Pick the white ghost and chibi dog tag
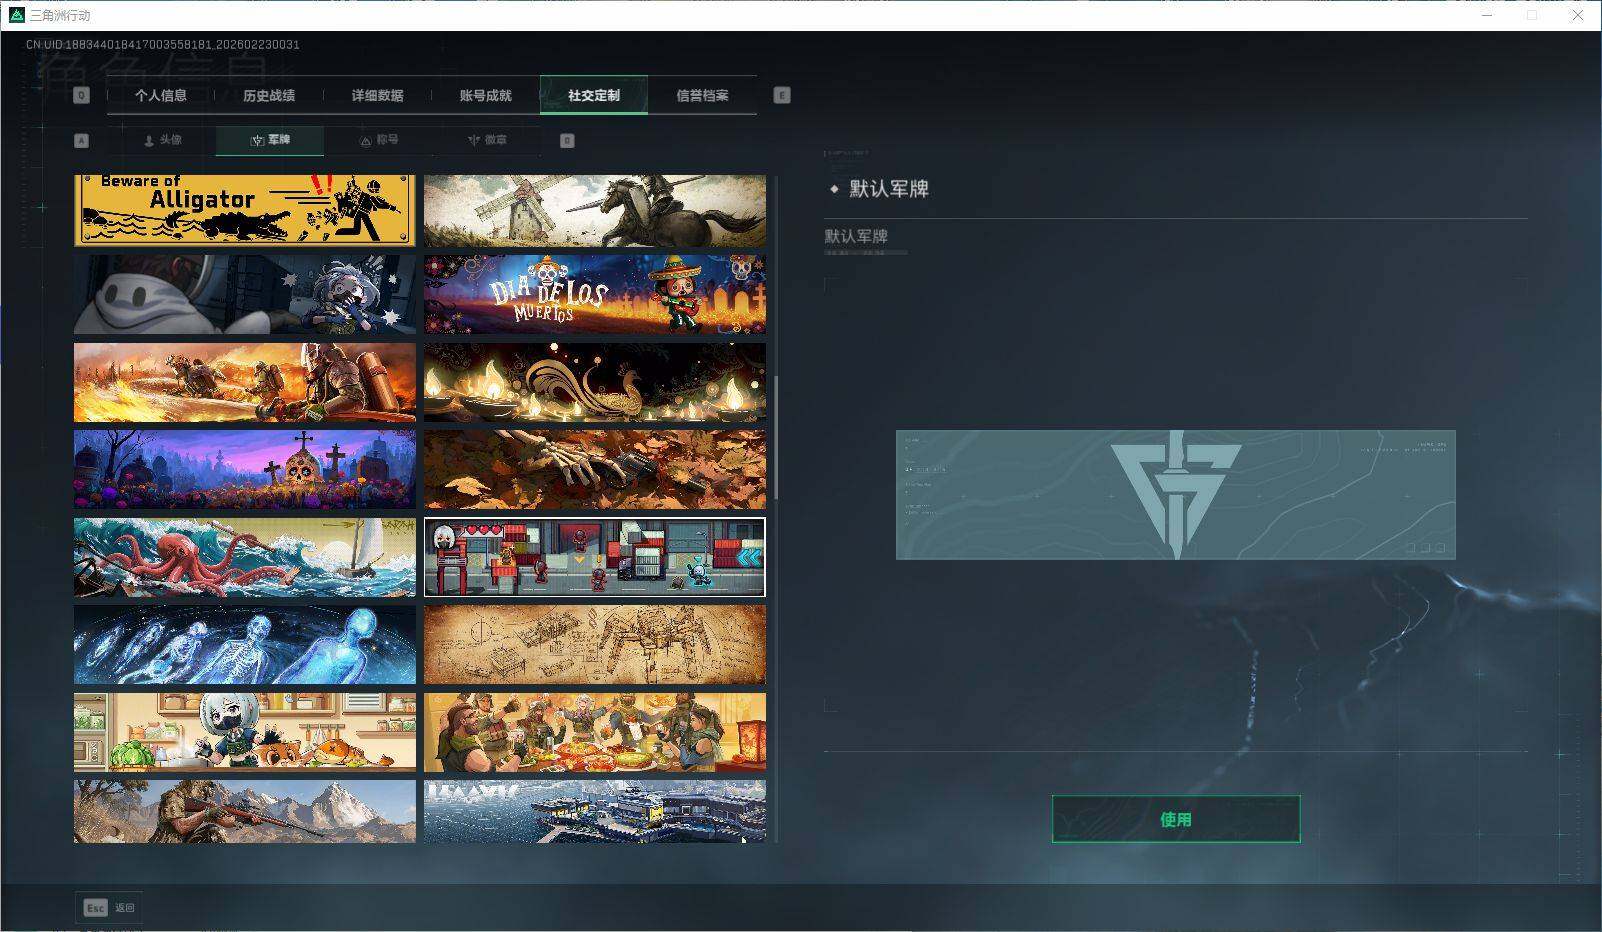Viewport: 1602px width, 932px height. pos(245,294)
